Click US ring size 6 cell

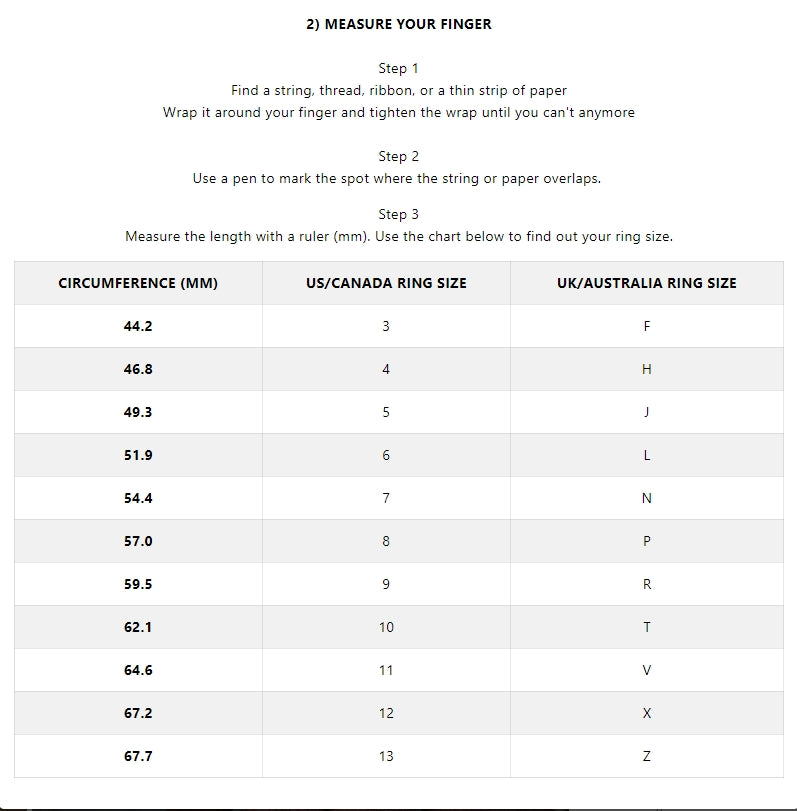tap(386, 455)
